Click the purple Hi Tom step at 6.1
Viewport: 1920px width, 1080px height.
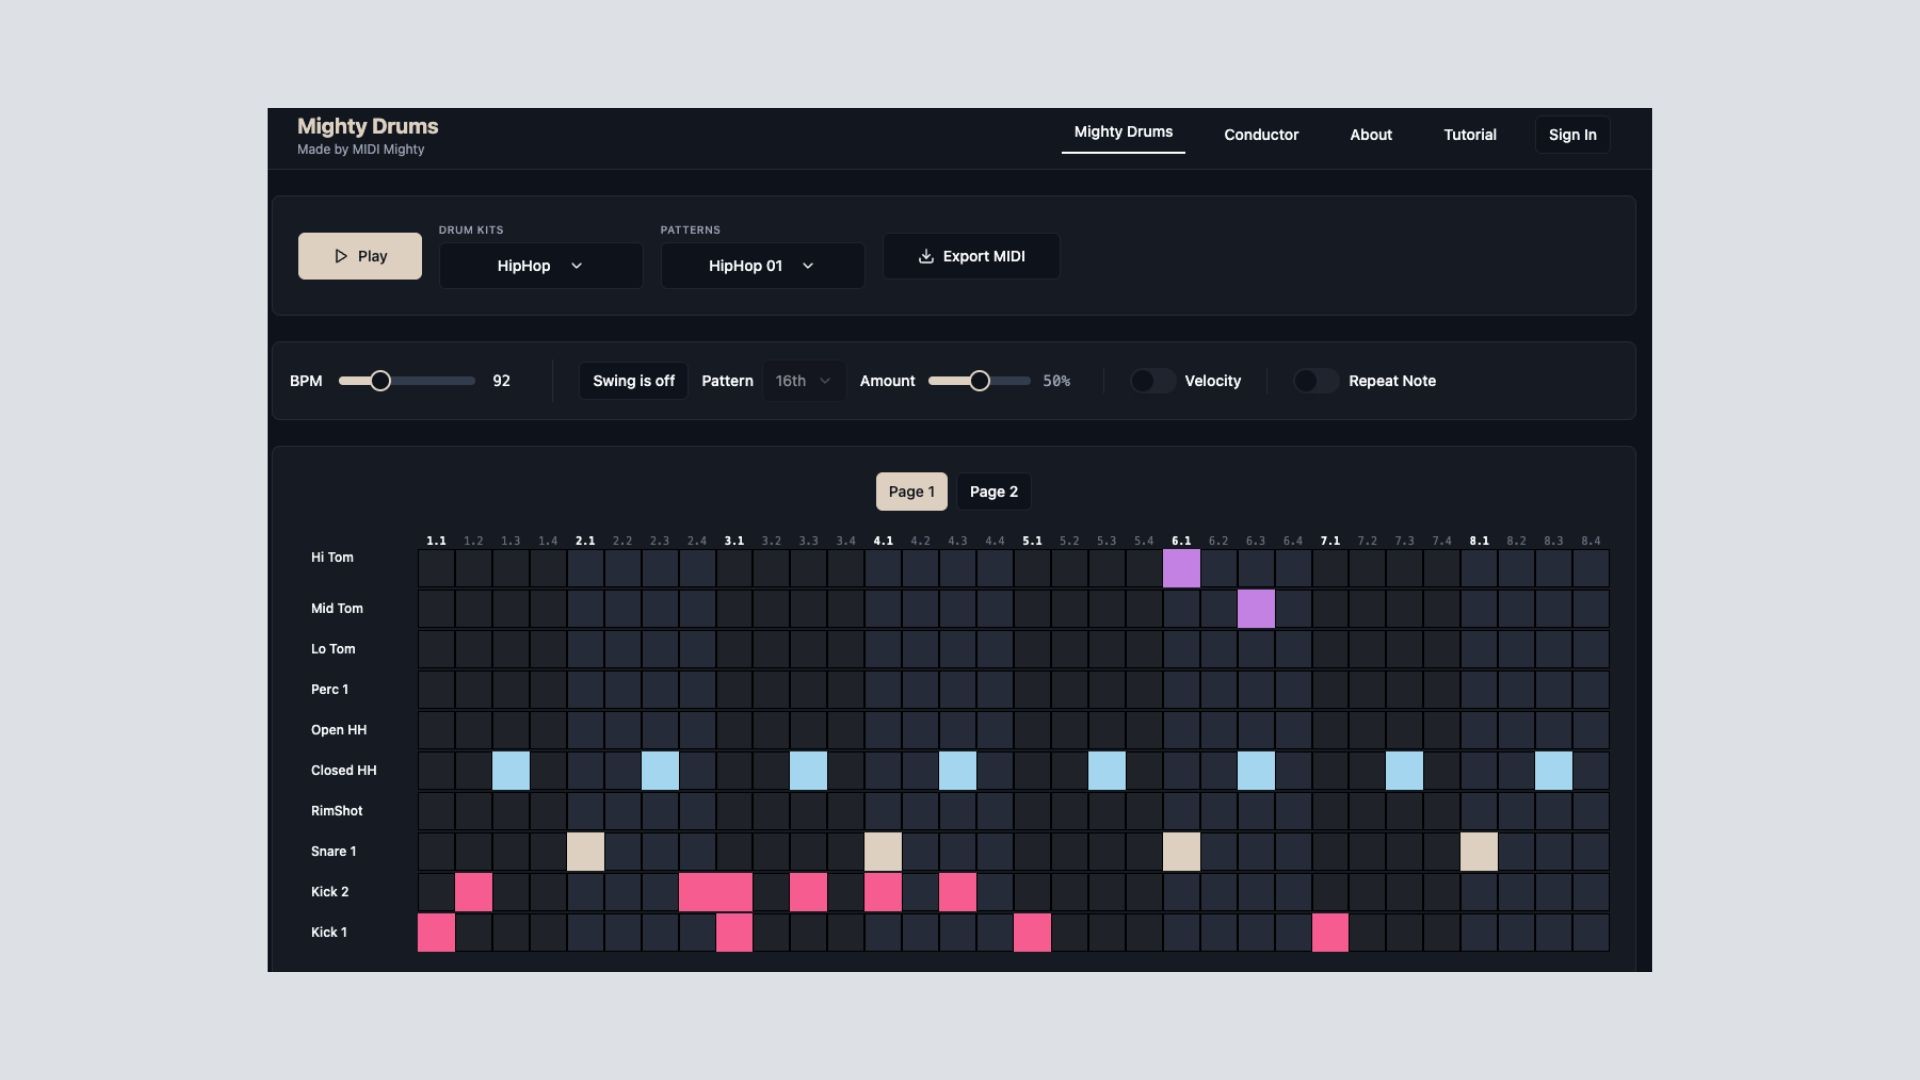(x=1181, y=569)
